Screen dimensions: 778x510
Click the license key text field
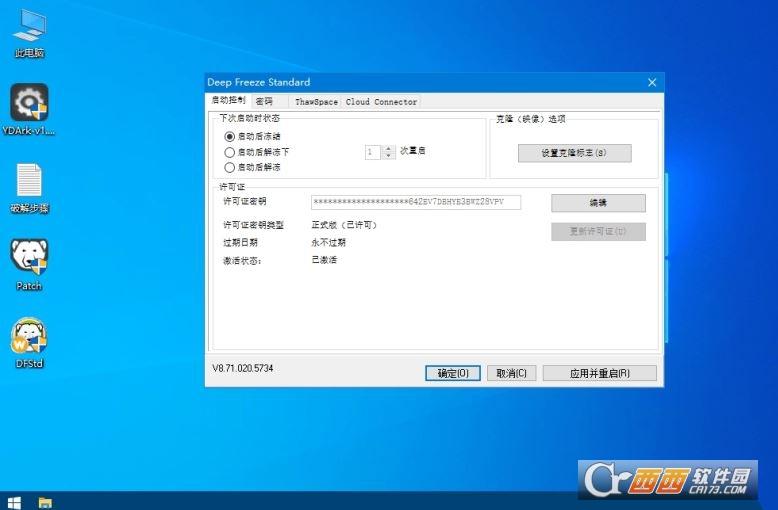[x=416, y=202]
